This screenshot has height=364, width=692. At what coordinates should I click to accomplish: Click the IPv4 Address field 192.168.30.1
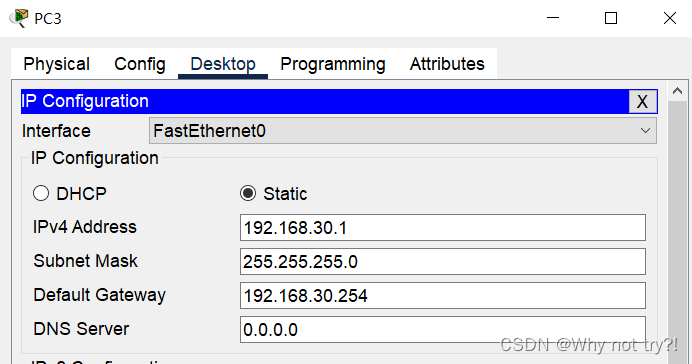443,228
